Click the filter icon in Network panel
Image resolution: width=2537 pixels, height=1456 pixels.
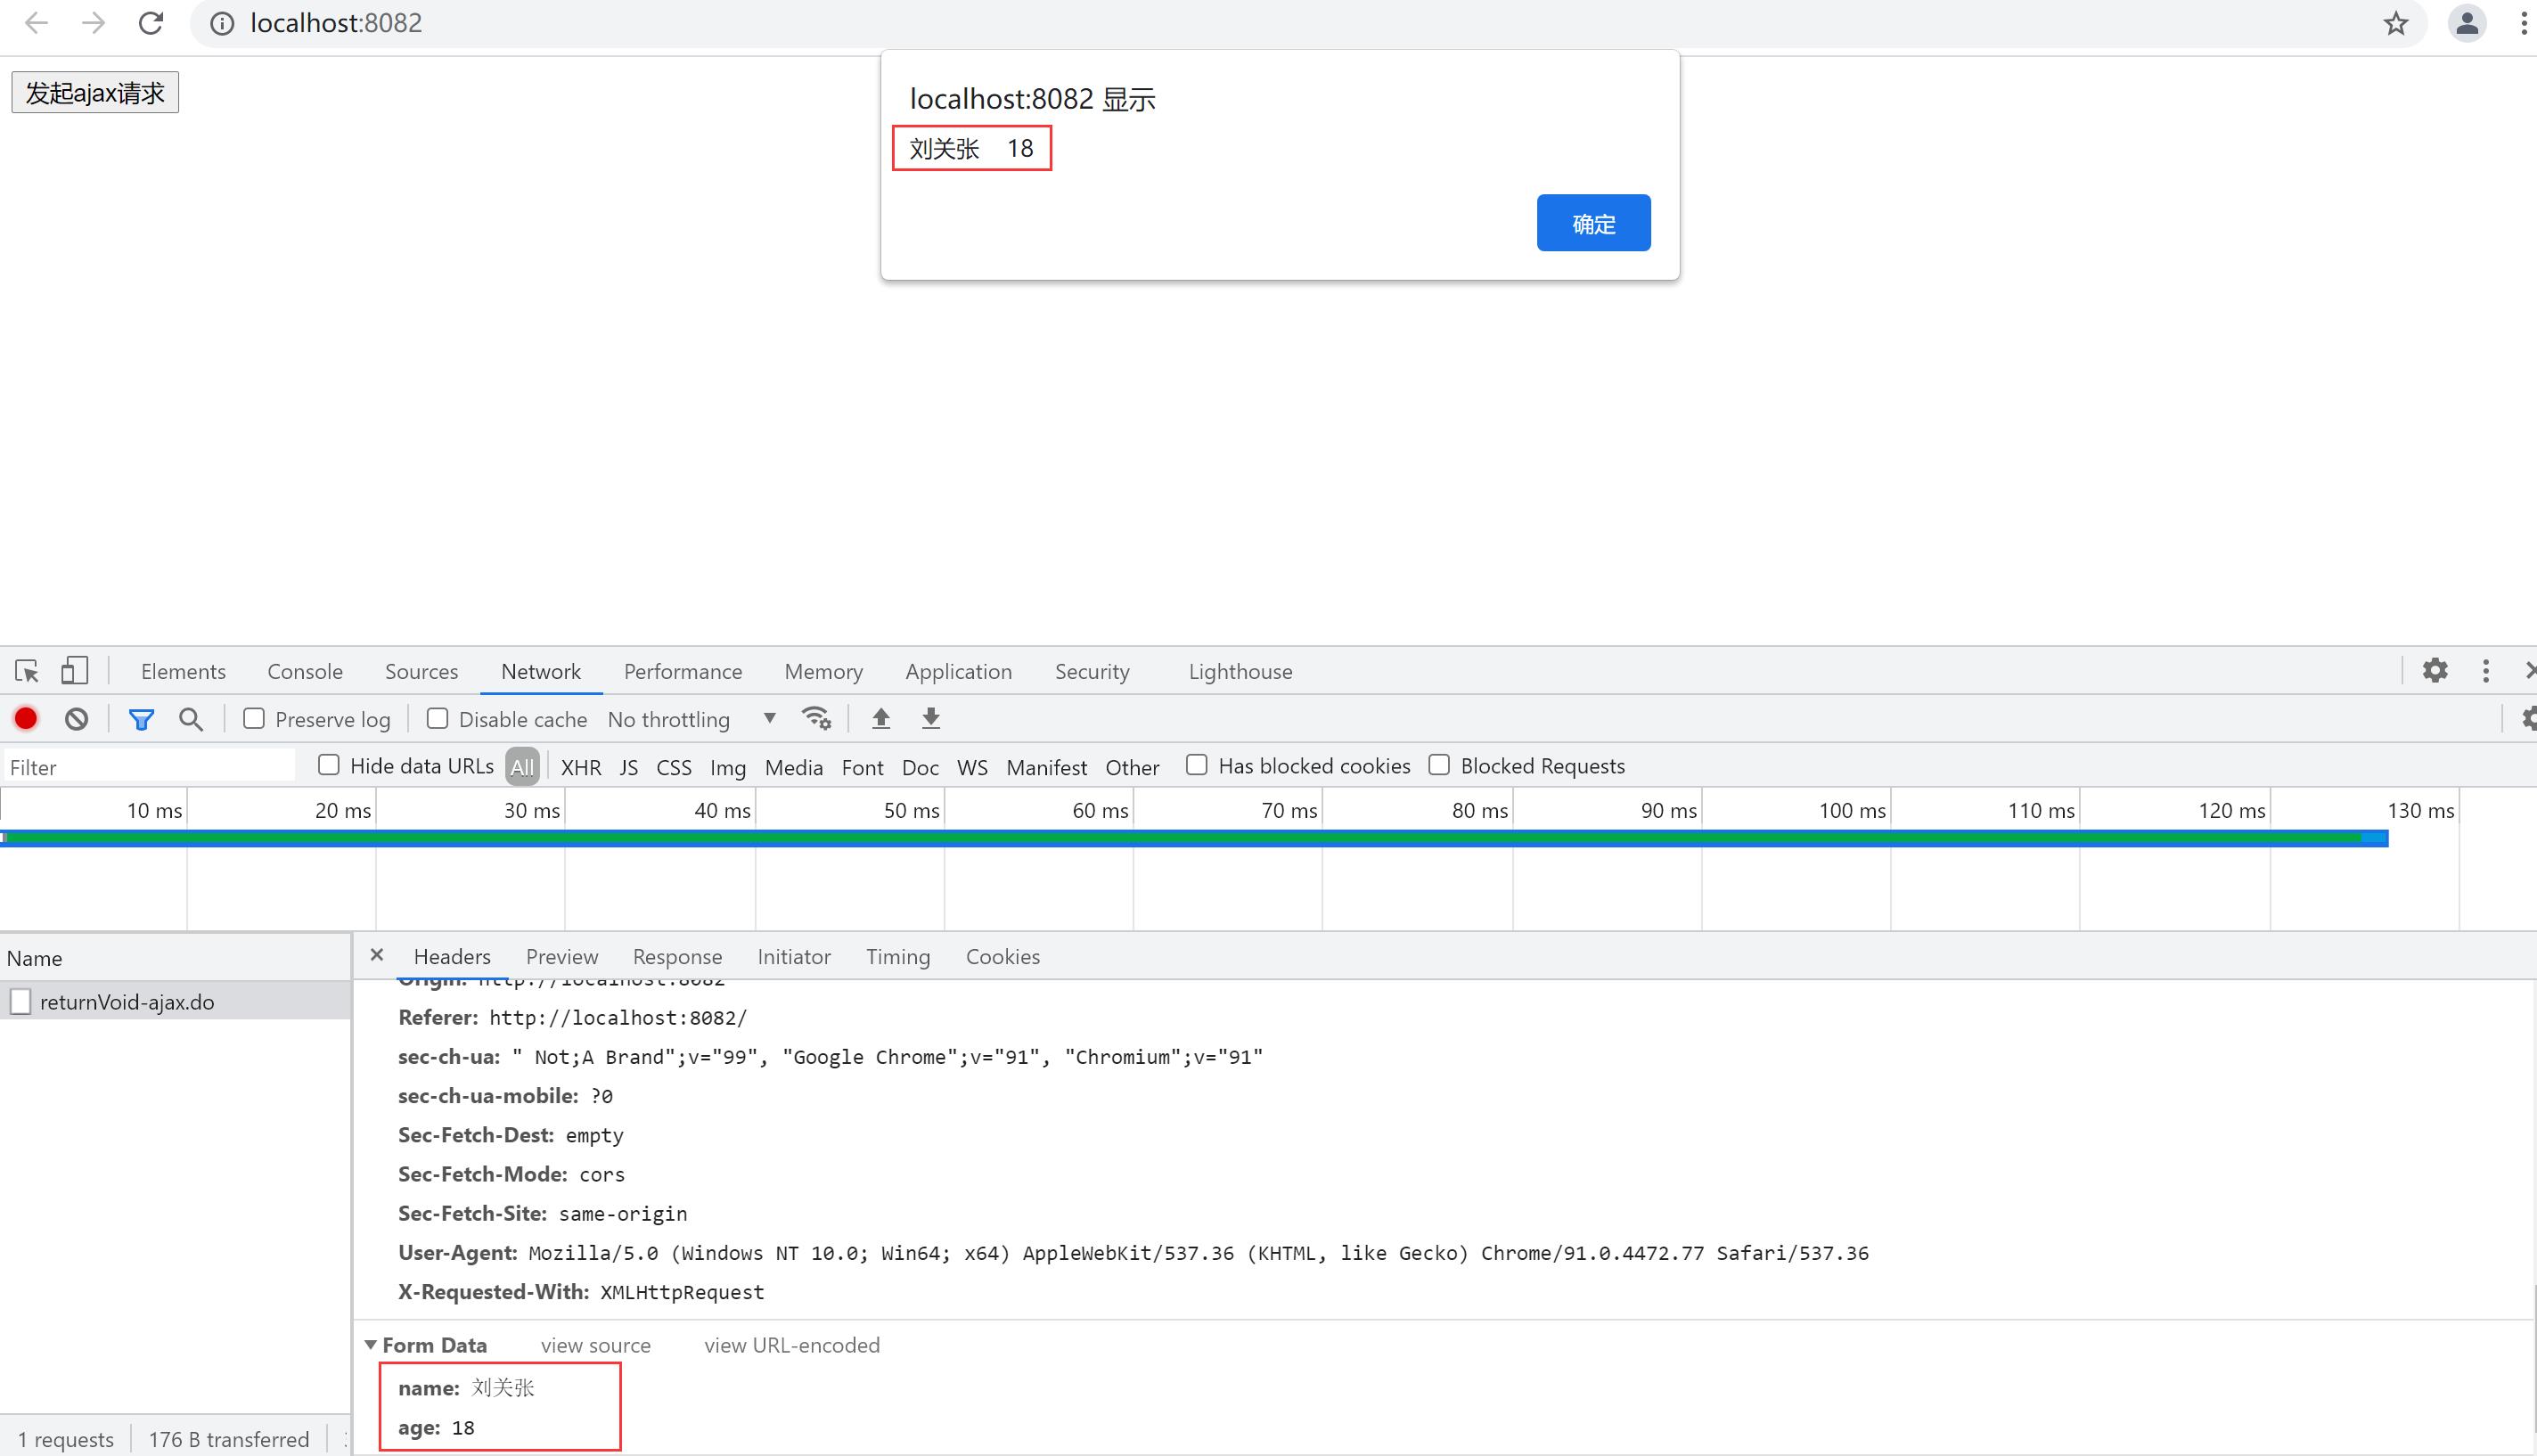tap(139, 717)
